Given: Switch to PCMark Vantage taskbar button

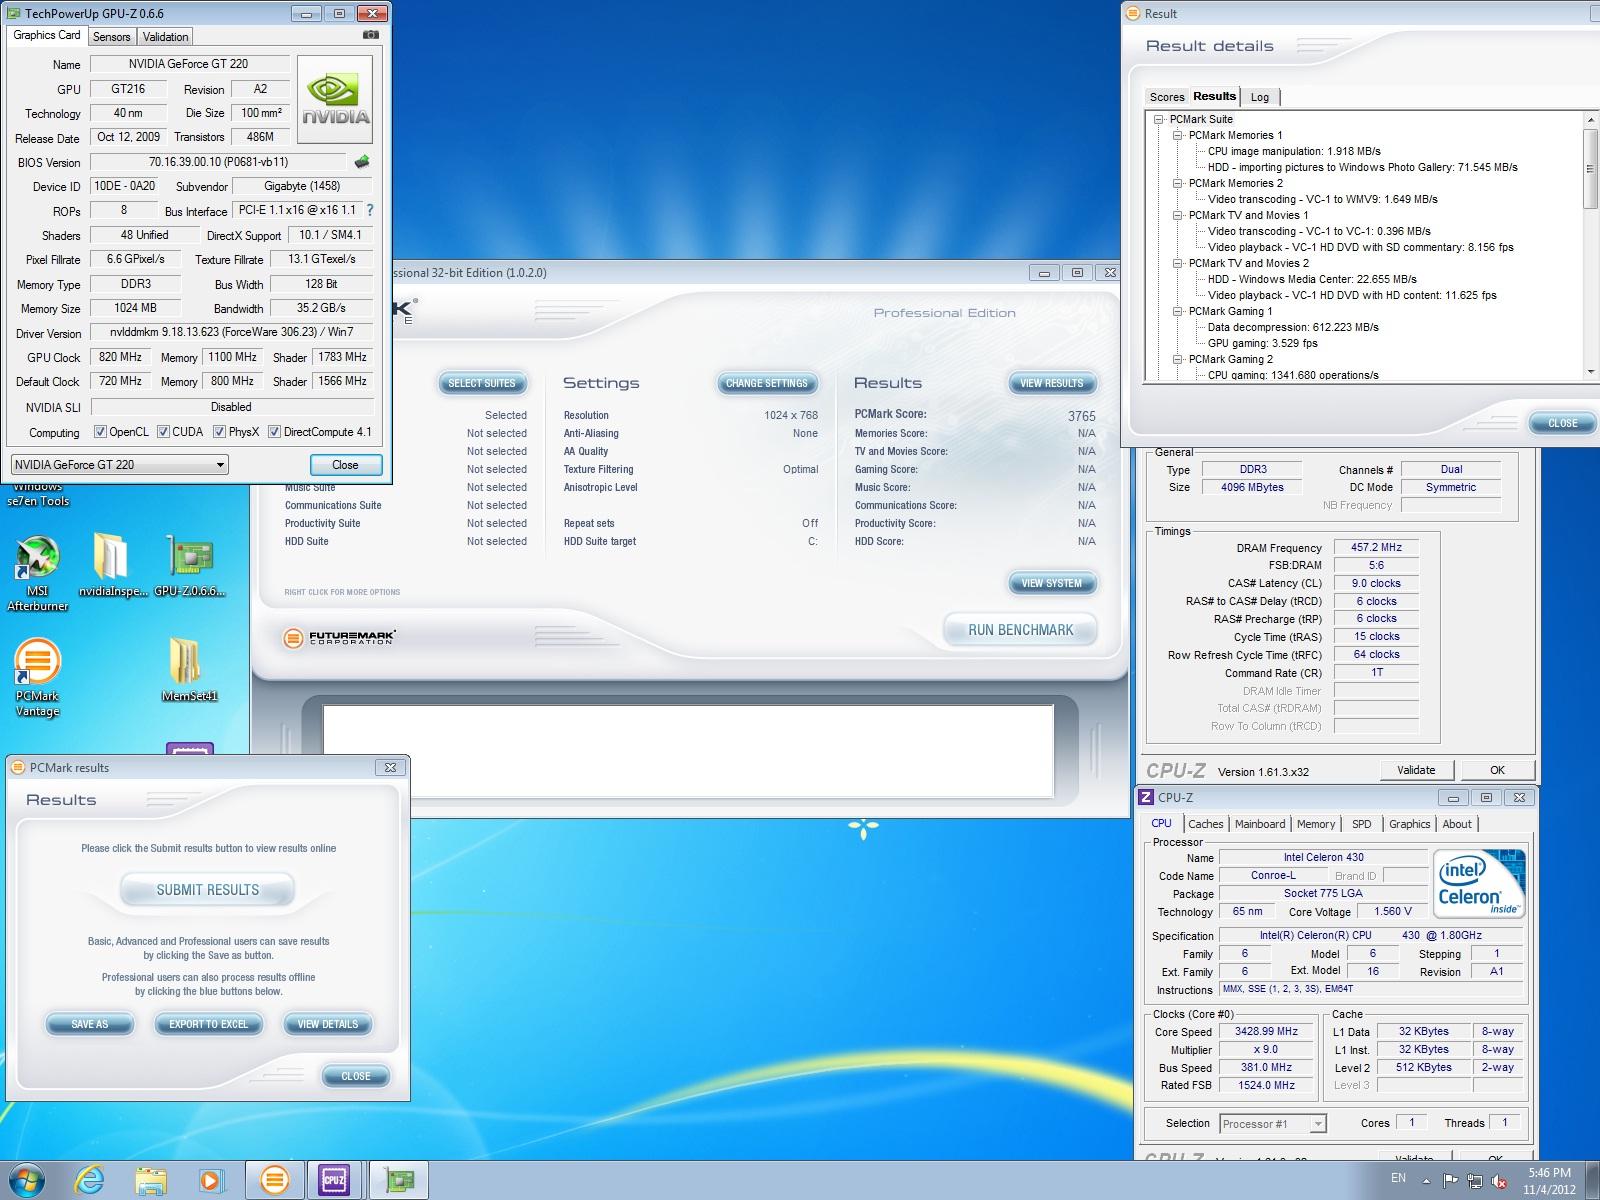Looking at the screenshot, I should coord(274,1181).
